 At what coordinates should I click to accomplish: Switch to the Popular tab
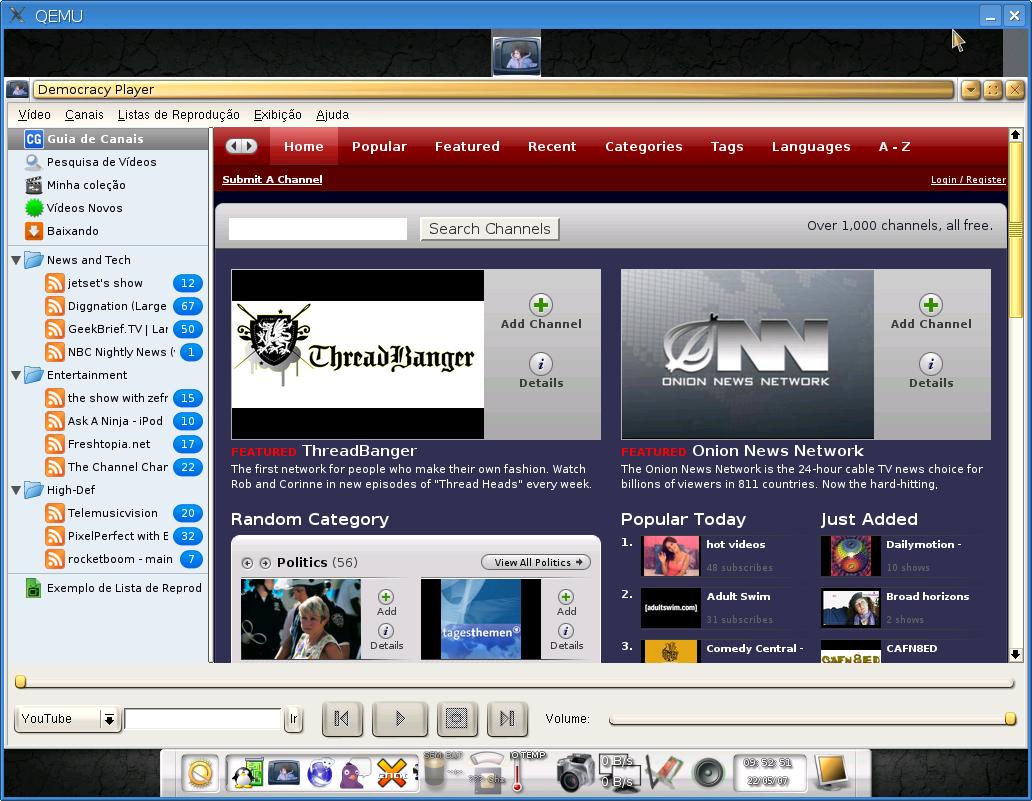(x=379, y=147)
